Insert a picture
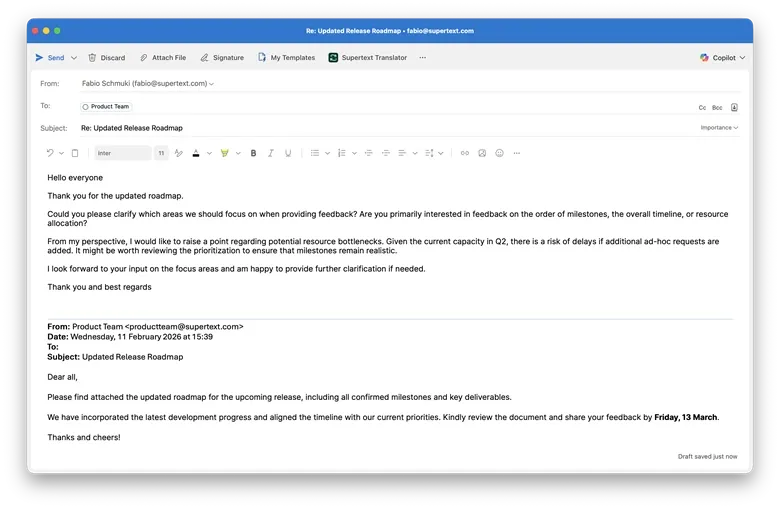 [482, 153]
